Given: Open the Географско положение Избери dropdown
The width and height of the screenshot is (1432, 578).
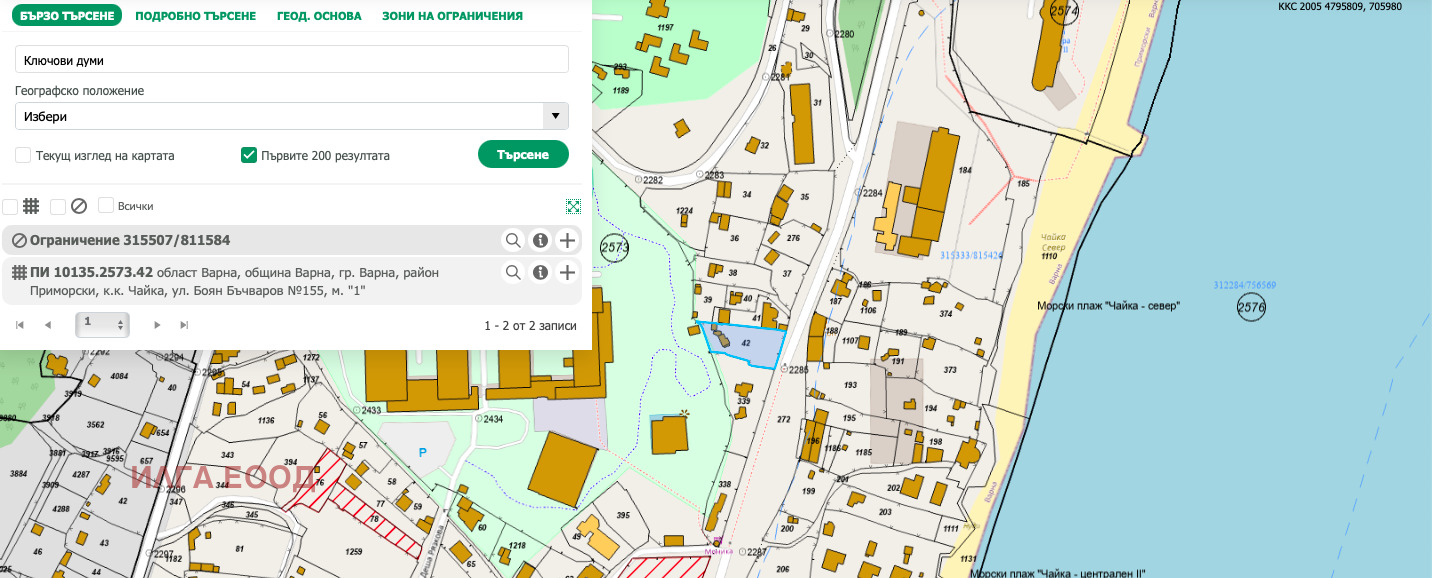Looking at the screenshot, I should (292, 116).
